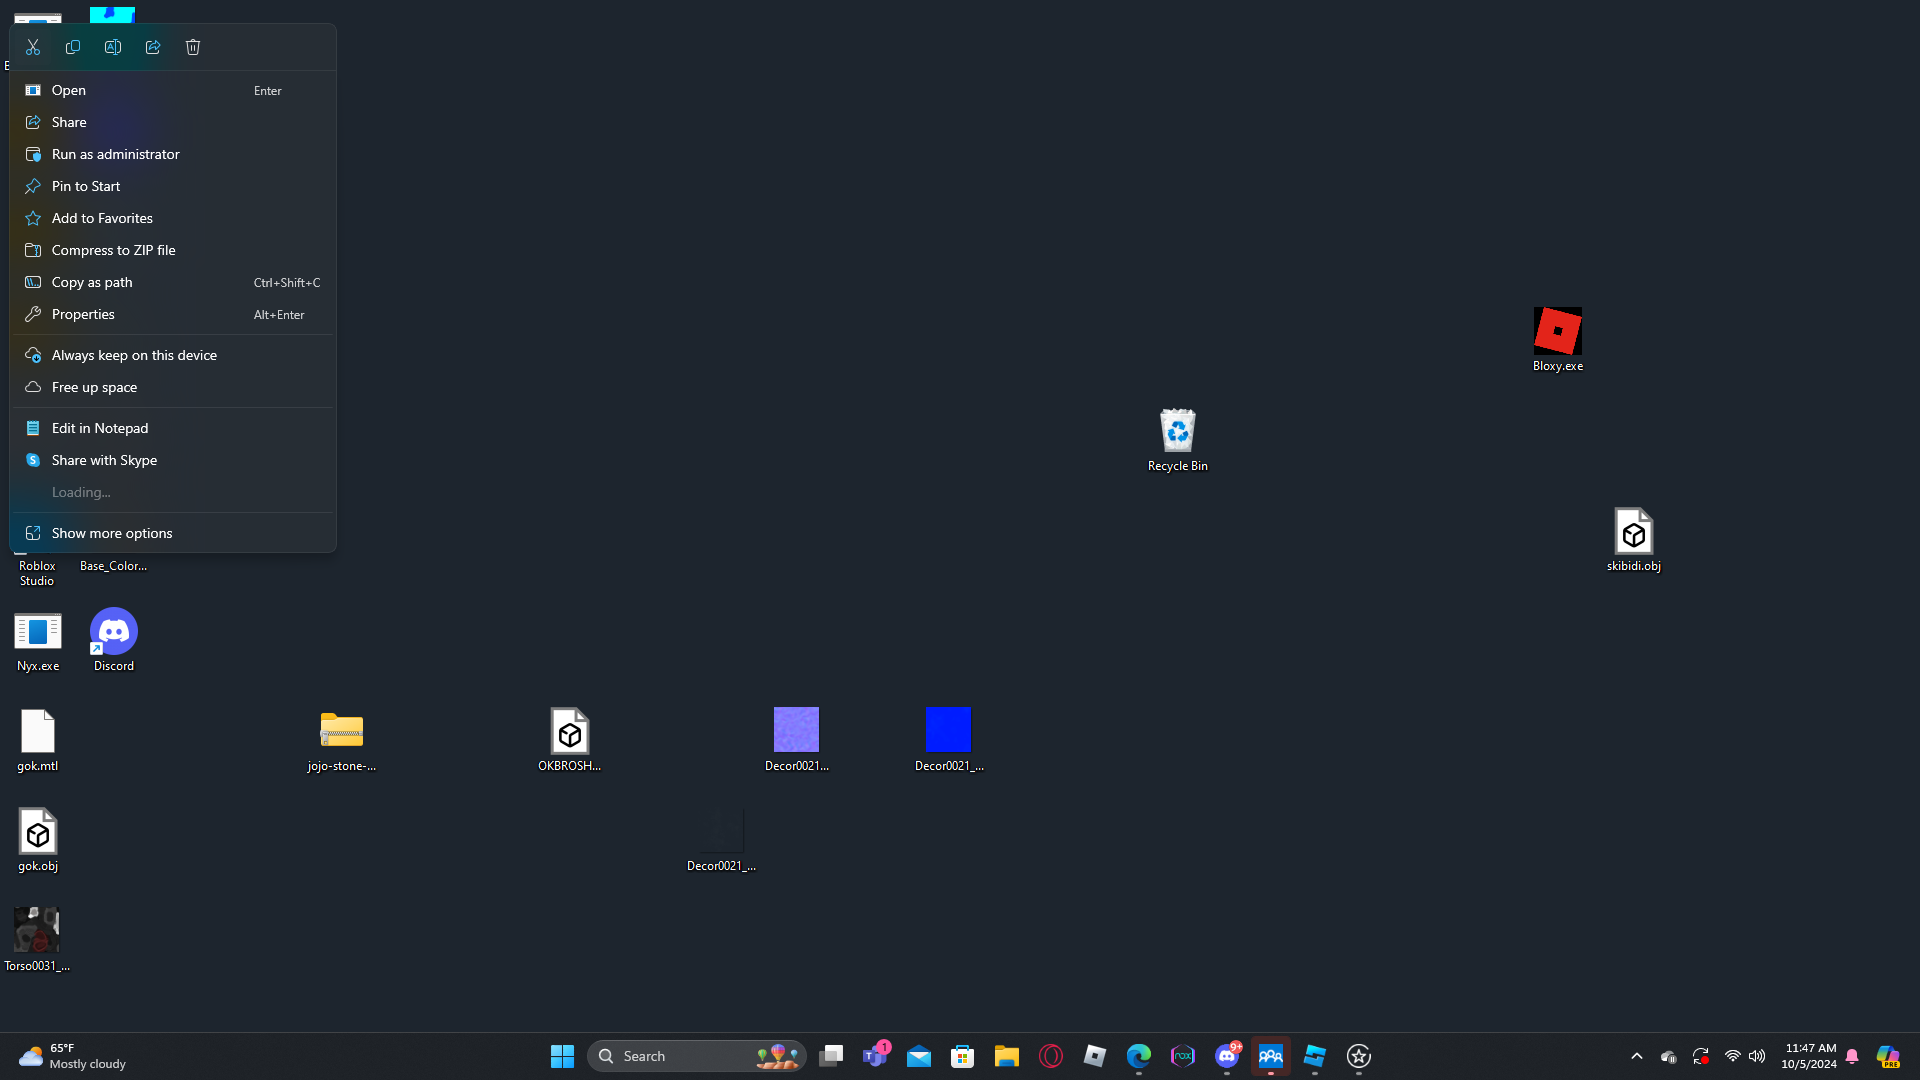Click the Cut icon in context menu

[x=33, y=47]
